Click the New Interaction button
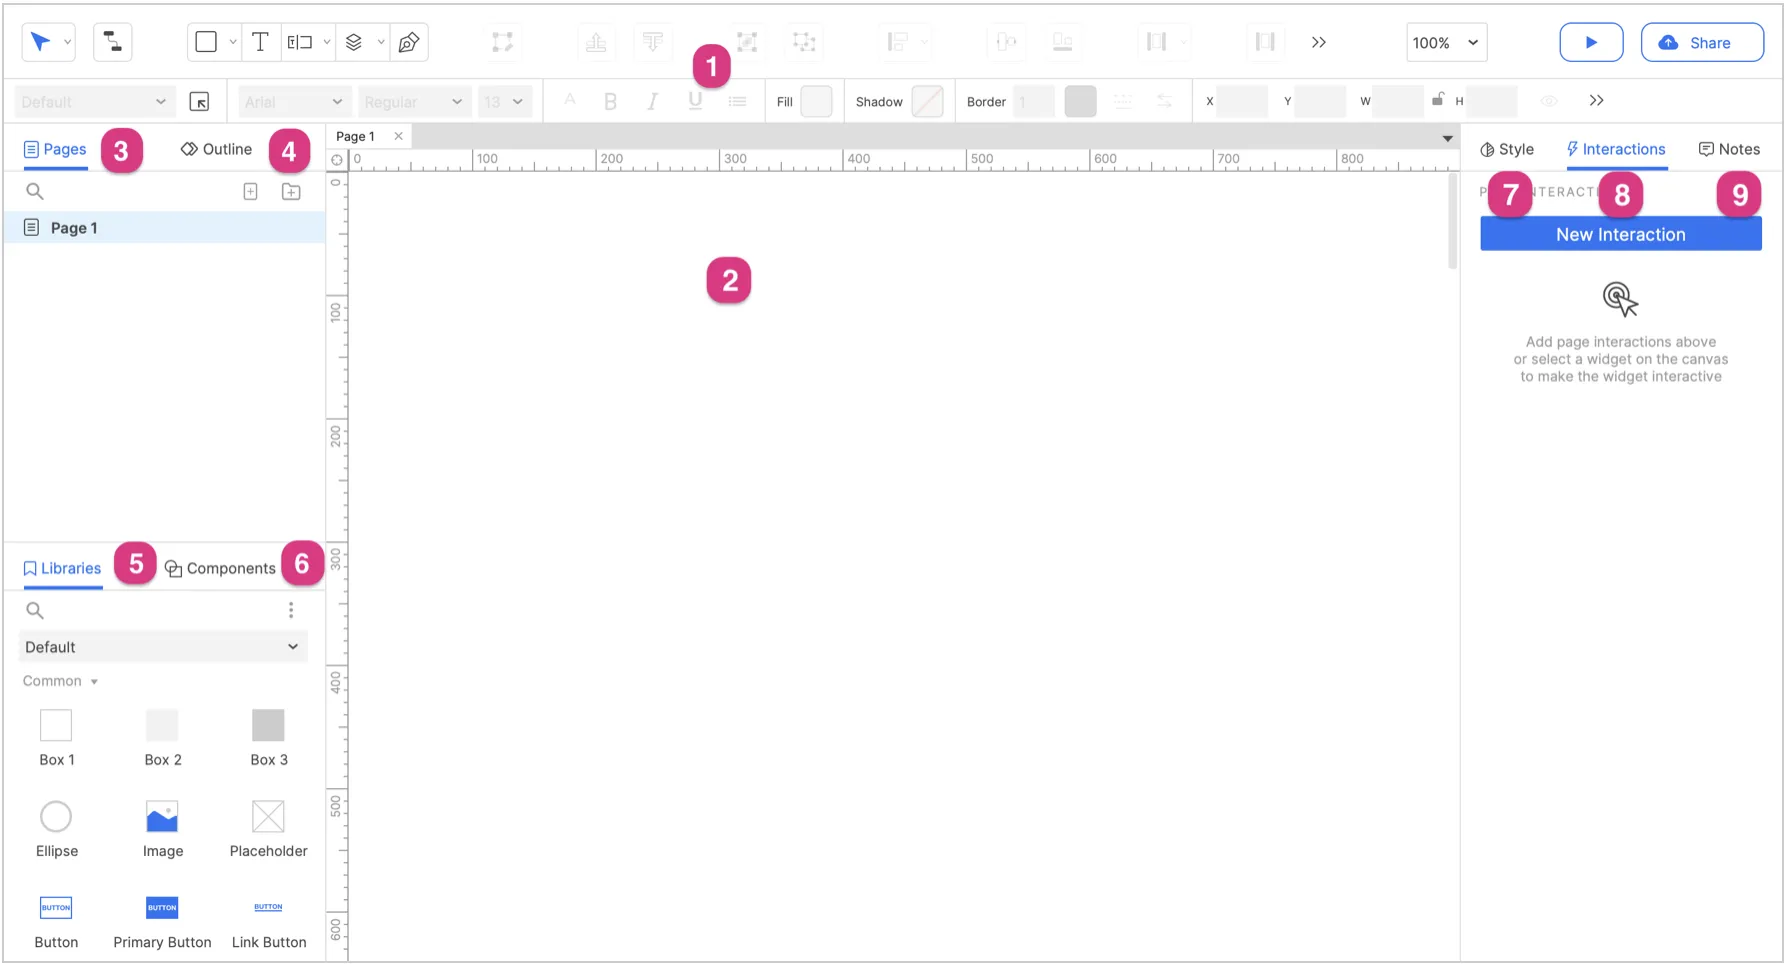The height and width of the screenshot is (966, 1784). (x=1620, y=234)
